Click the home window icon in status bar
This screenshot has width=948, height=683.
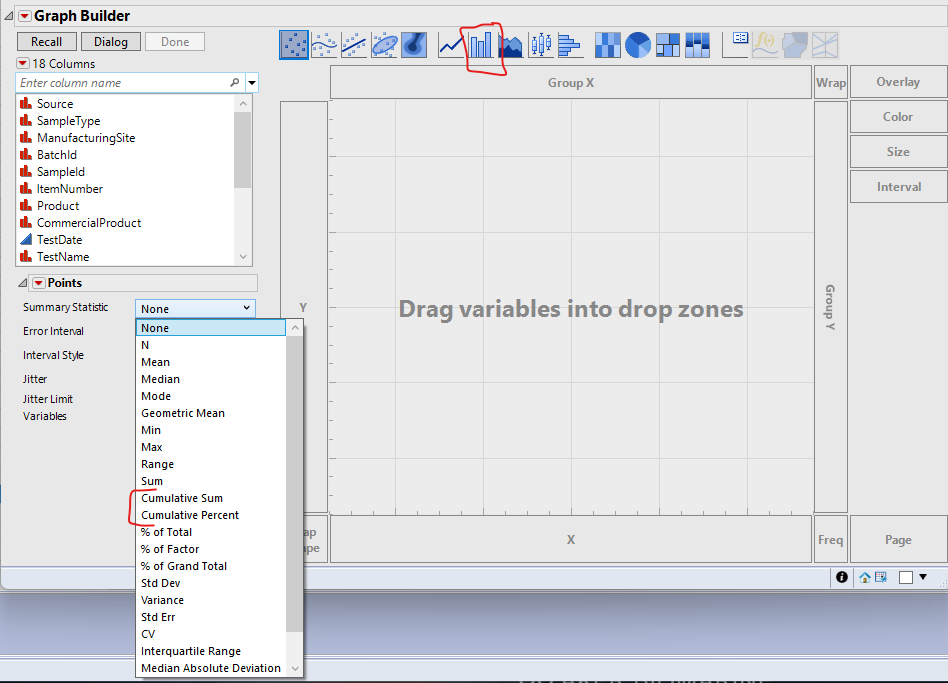[866, 577]
